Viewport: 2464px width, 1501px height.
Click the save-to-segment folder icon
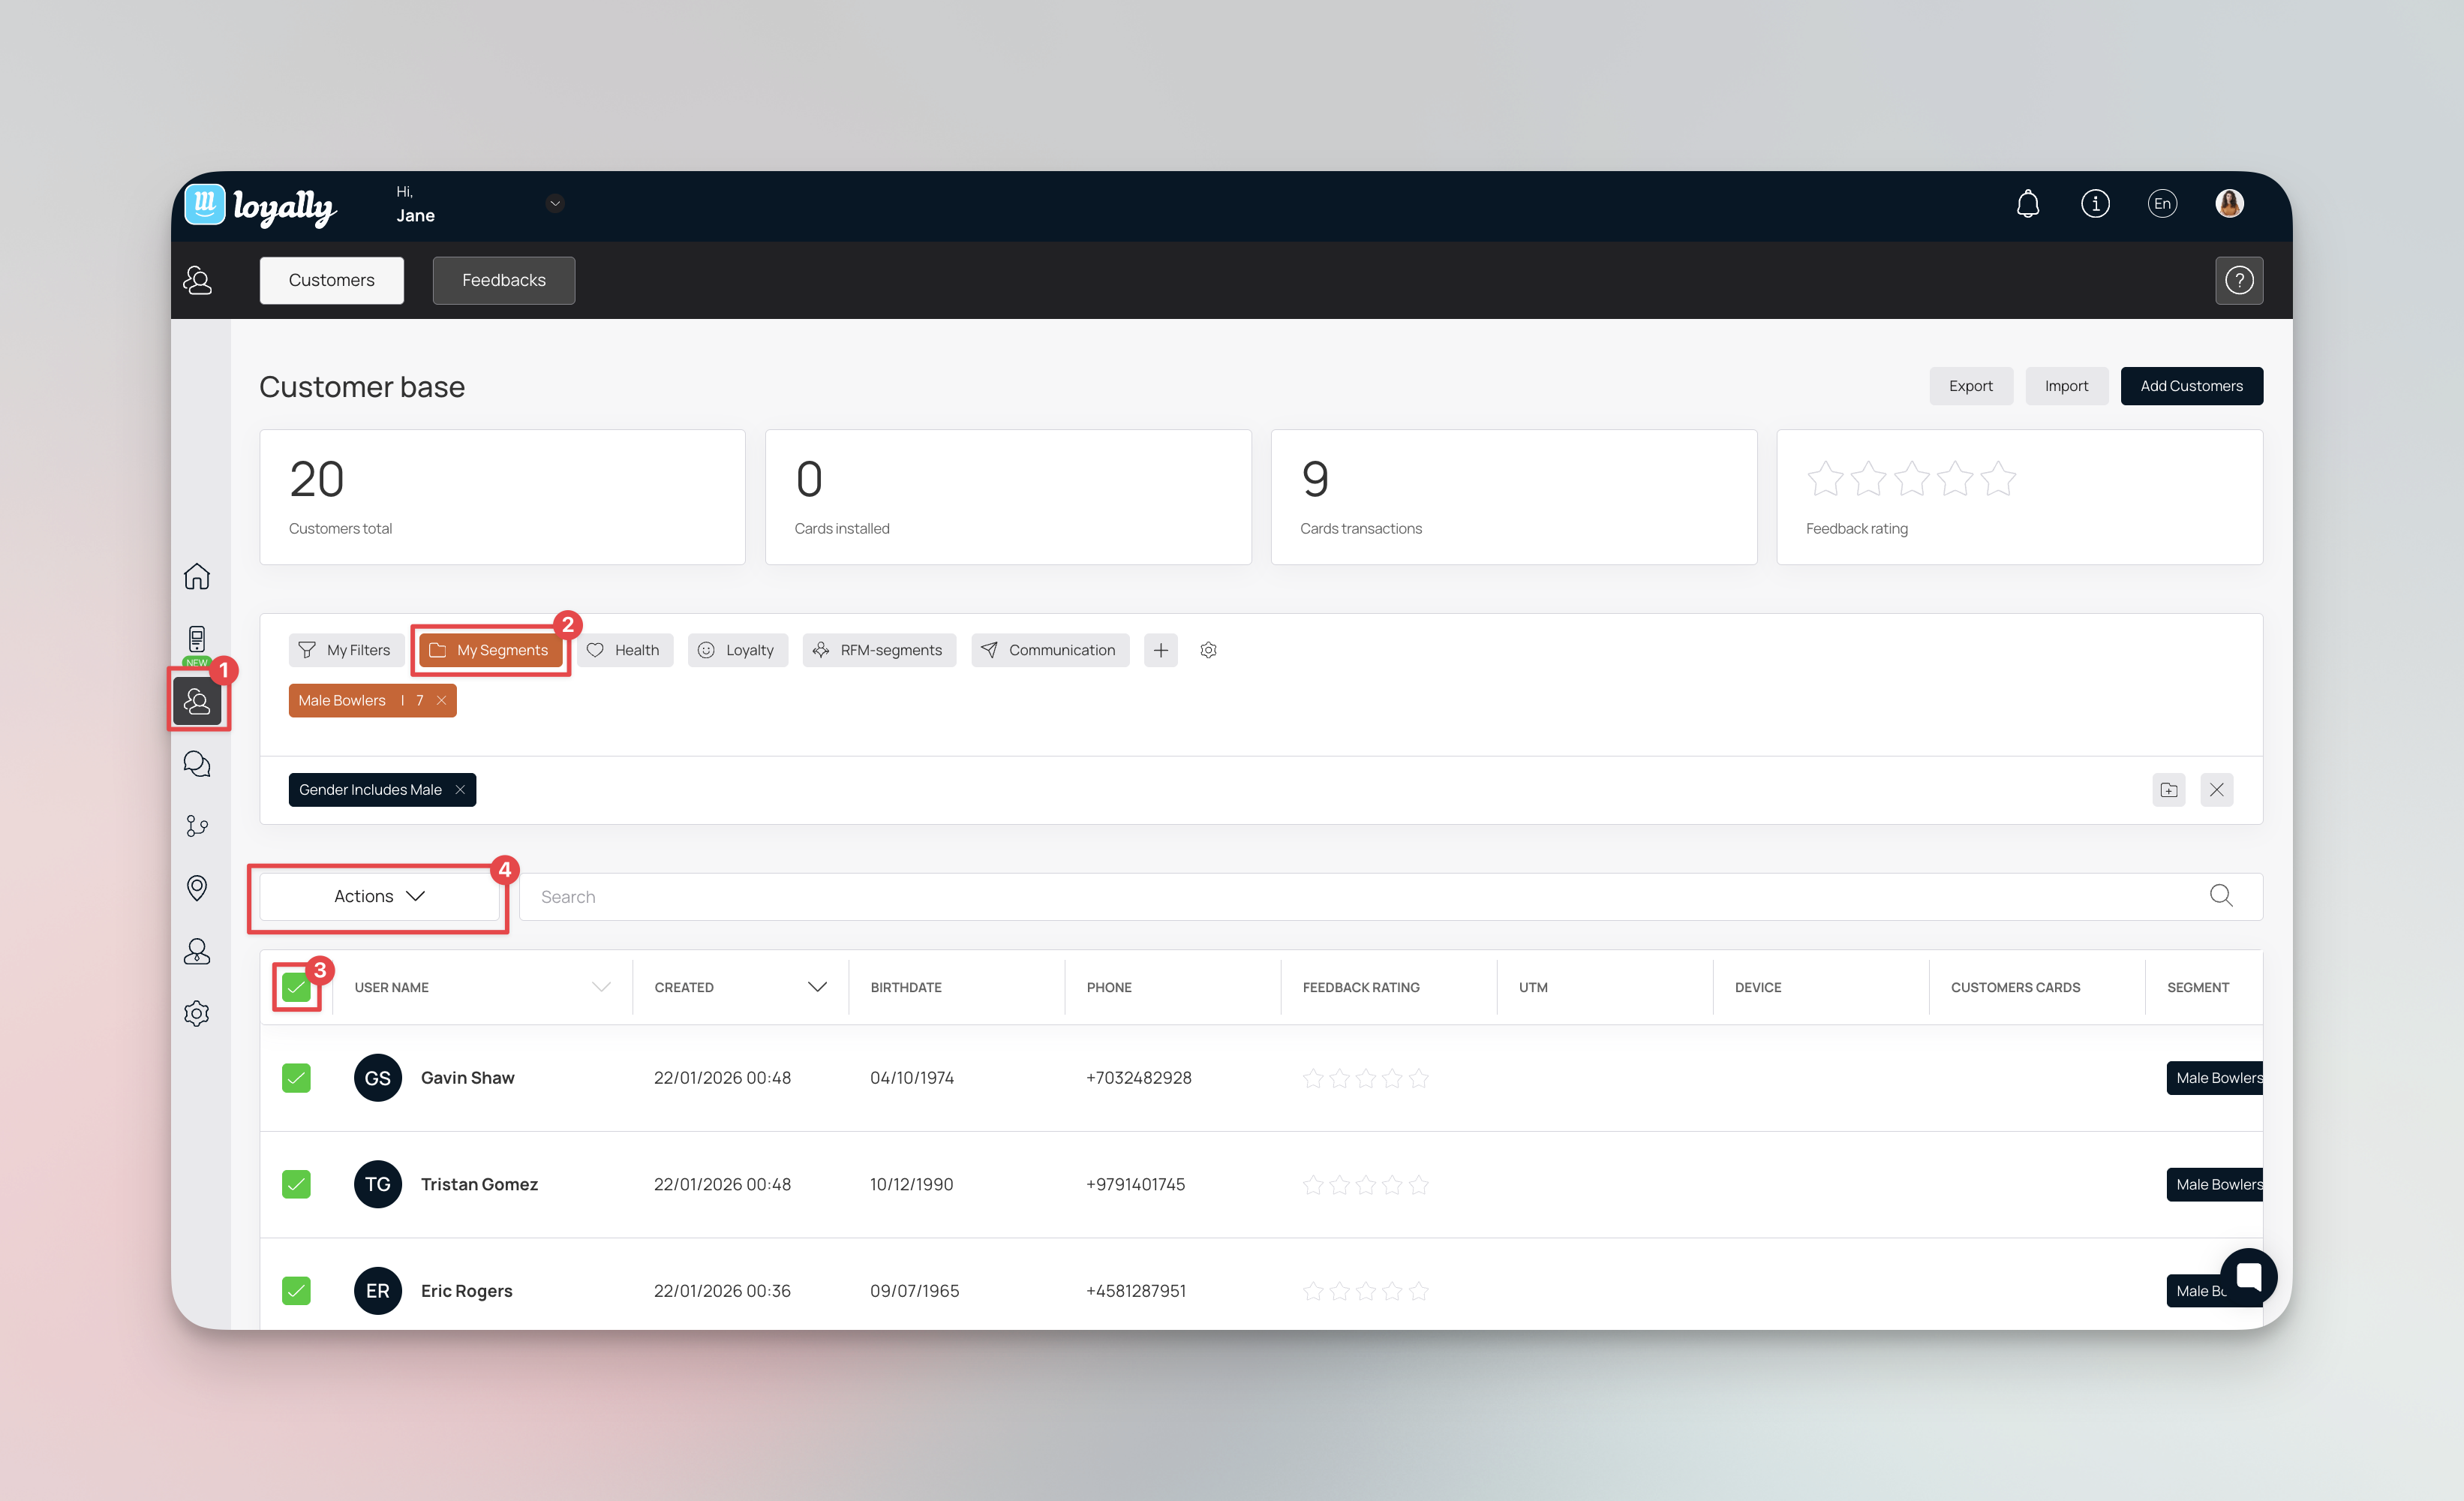(x=2168, y=790)
